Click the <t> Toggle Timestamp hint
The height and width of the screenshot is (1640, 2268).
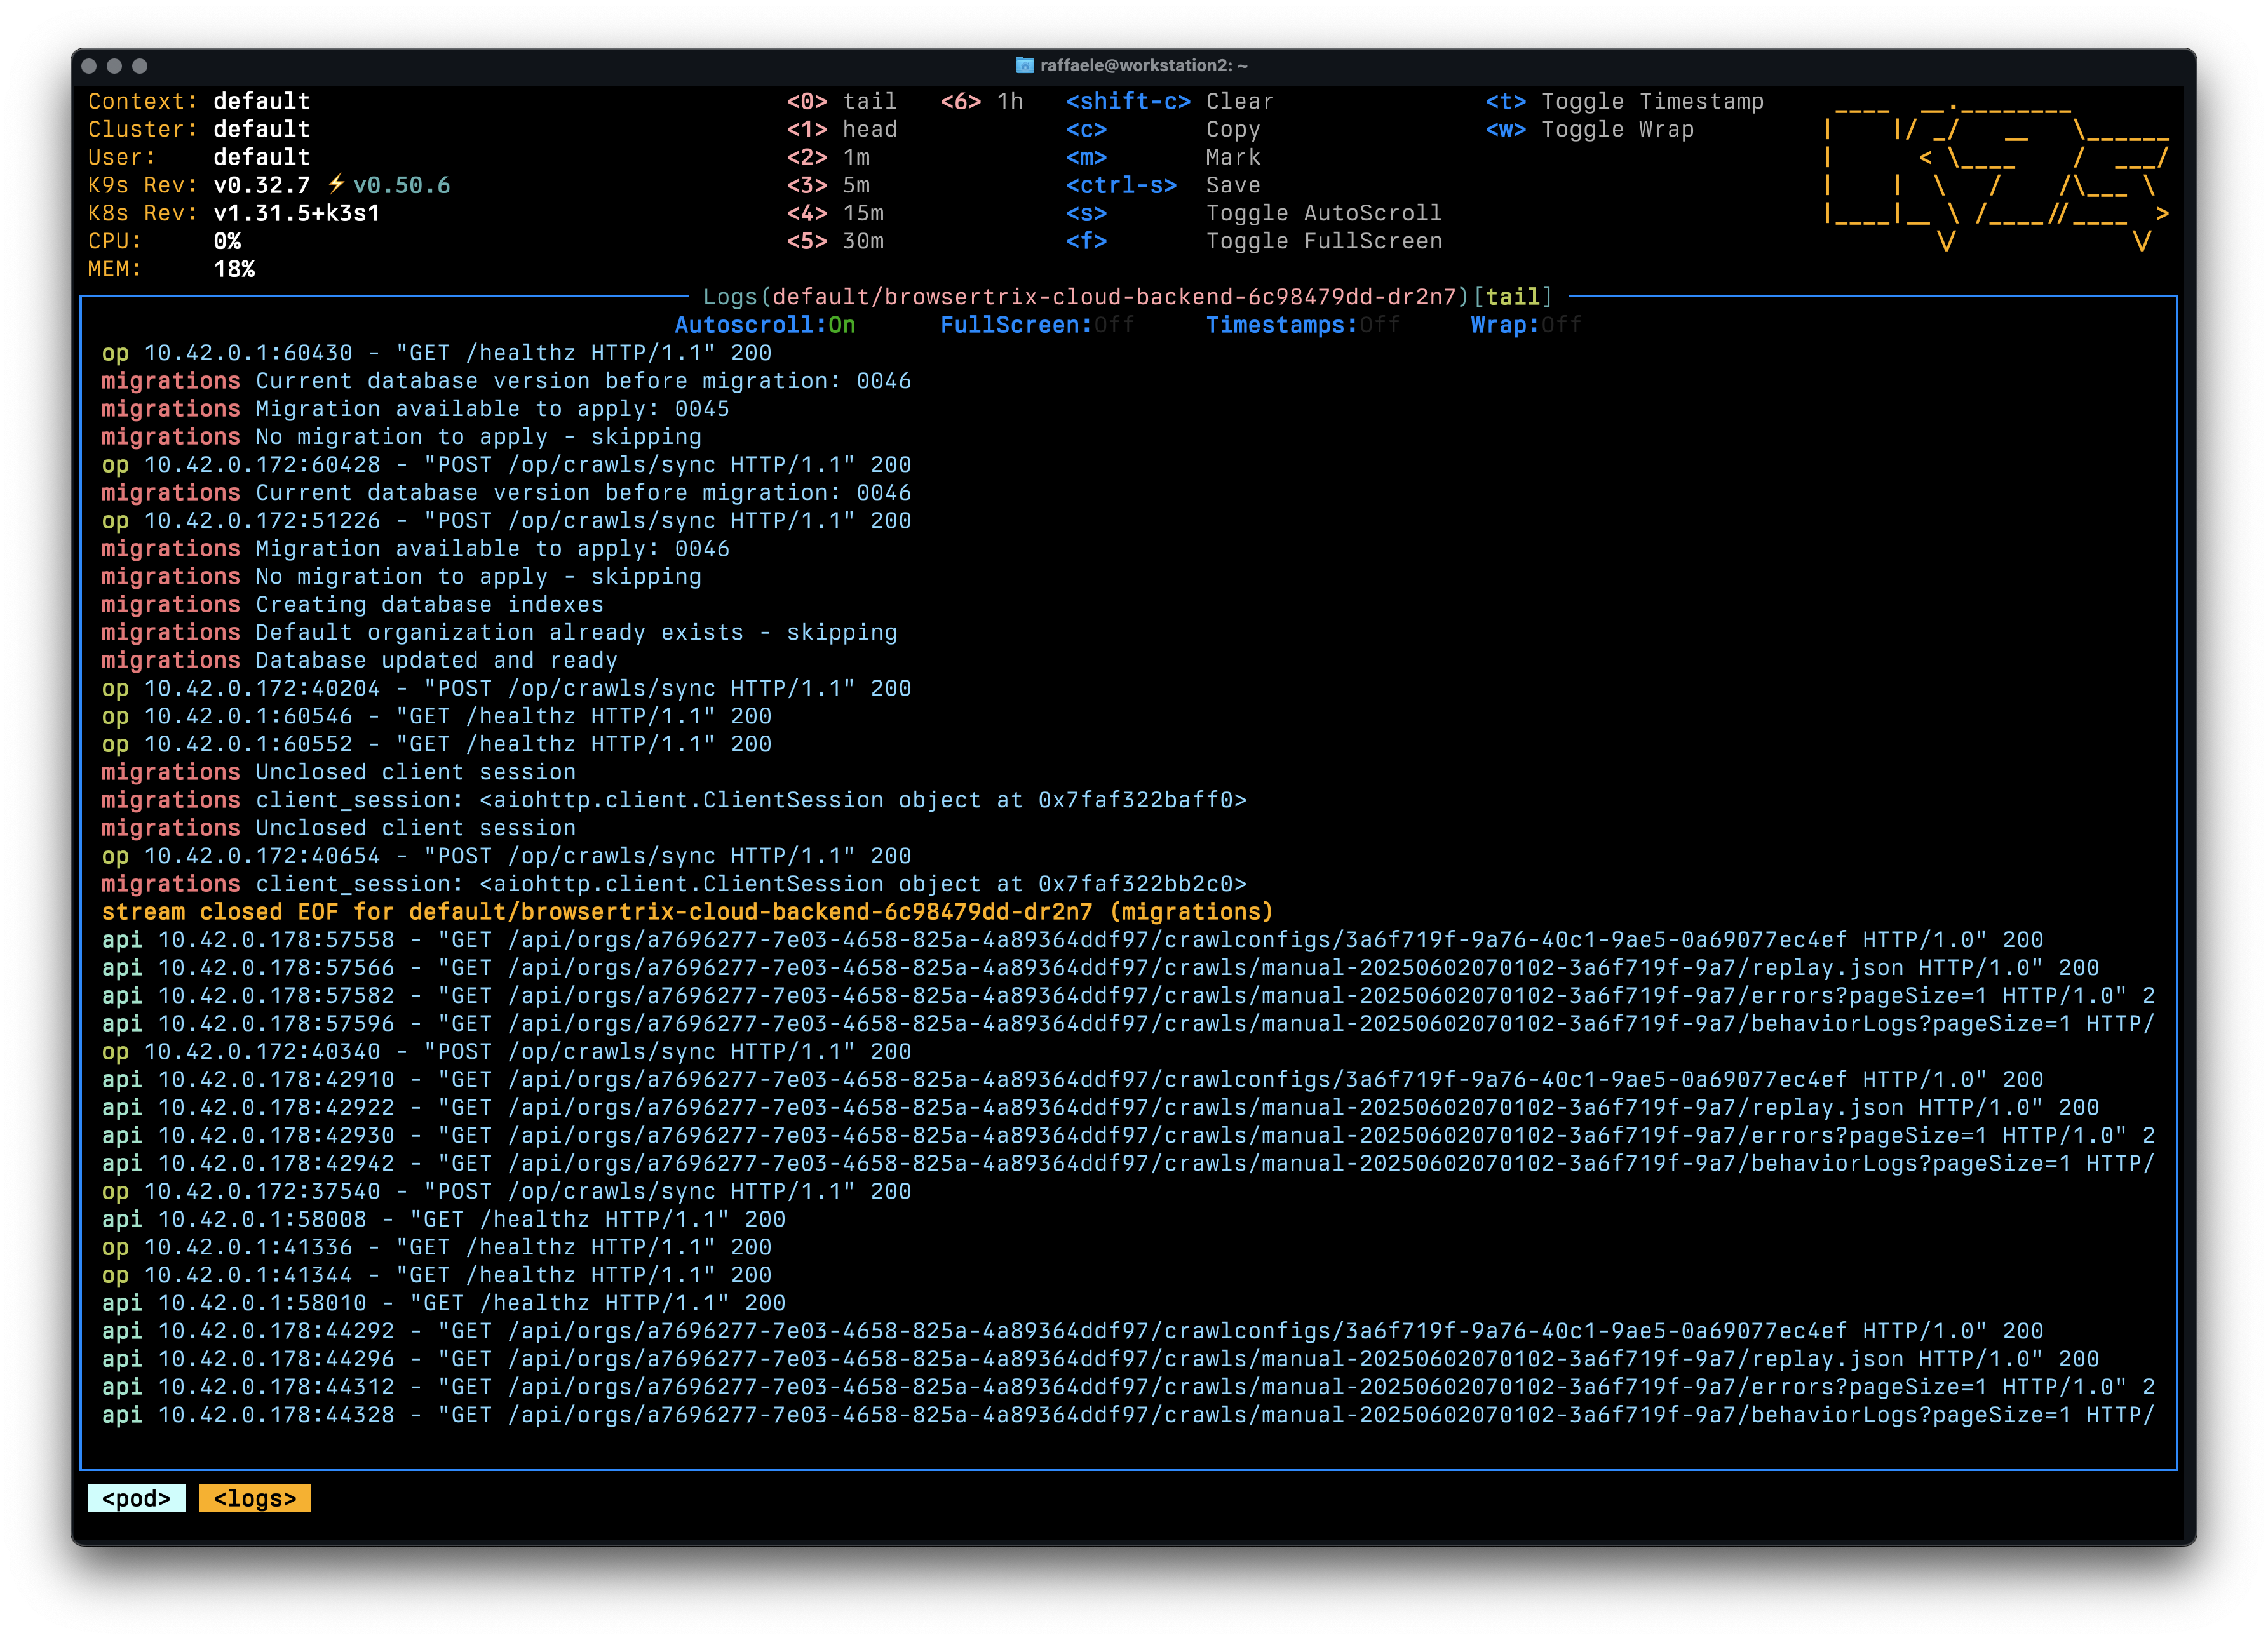tap(1624, 101)
